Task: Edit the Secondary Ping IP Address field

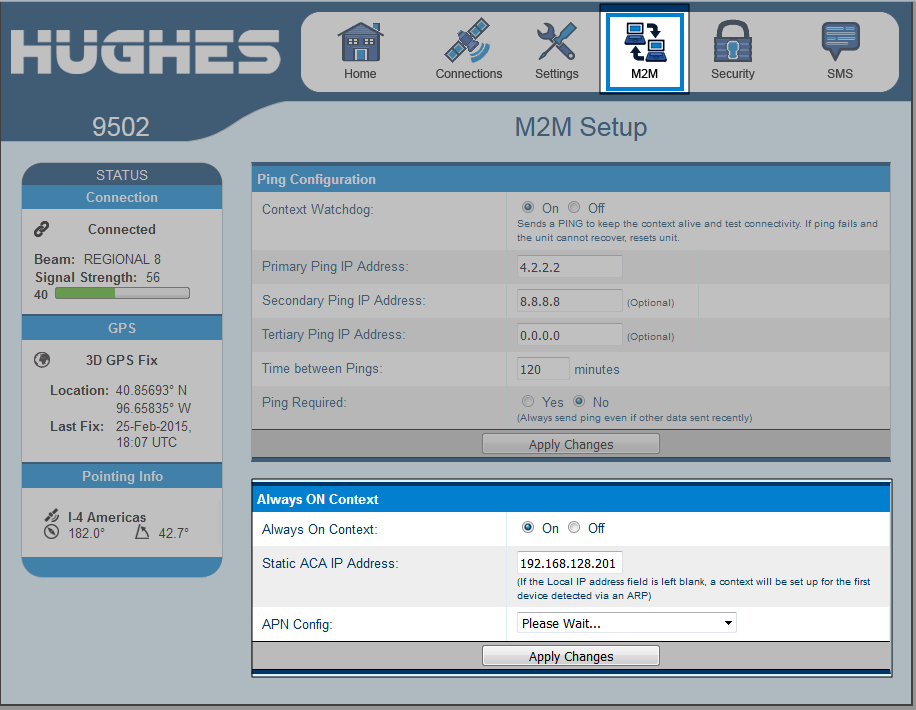Action: (569, 301)
